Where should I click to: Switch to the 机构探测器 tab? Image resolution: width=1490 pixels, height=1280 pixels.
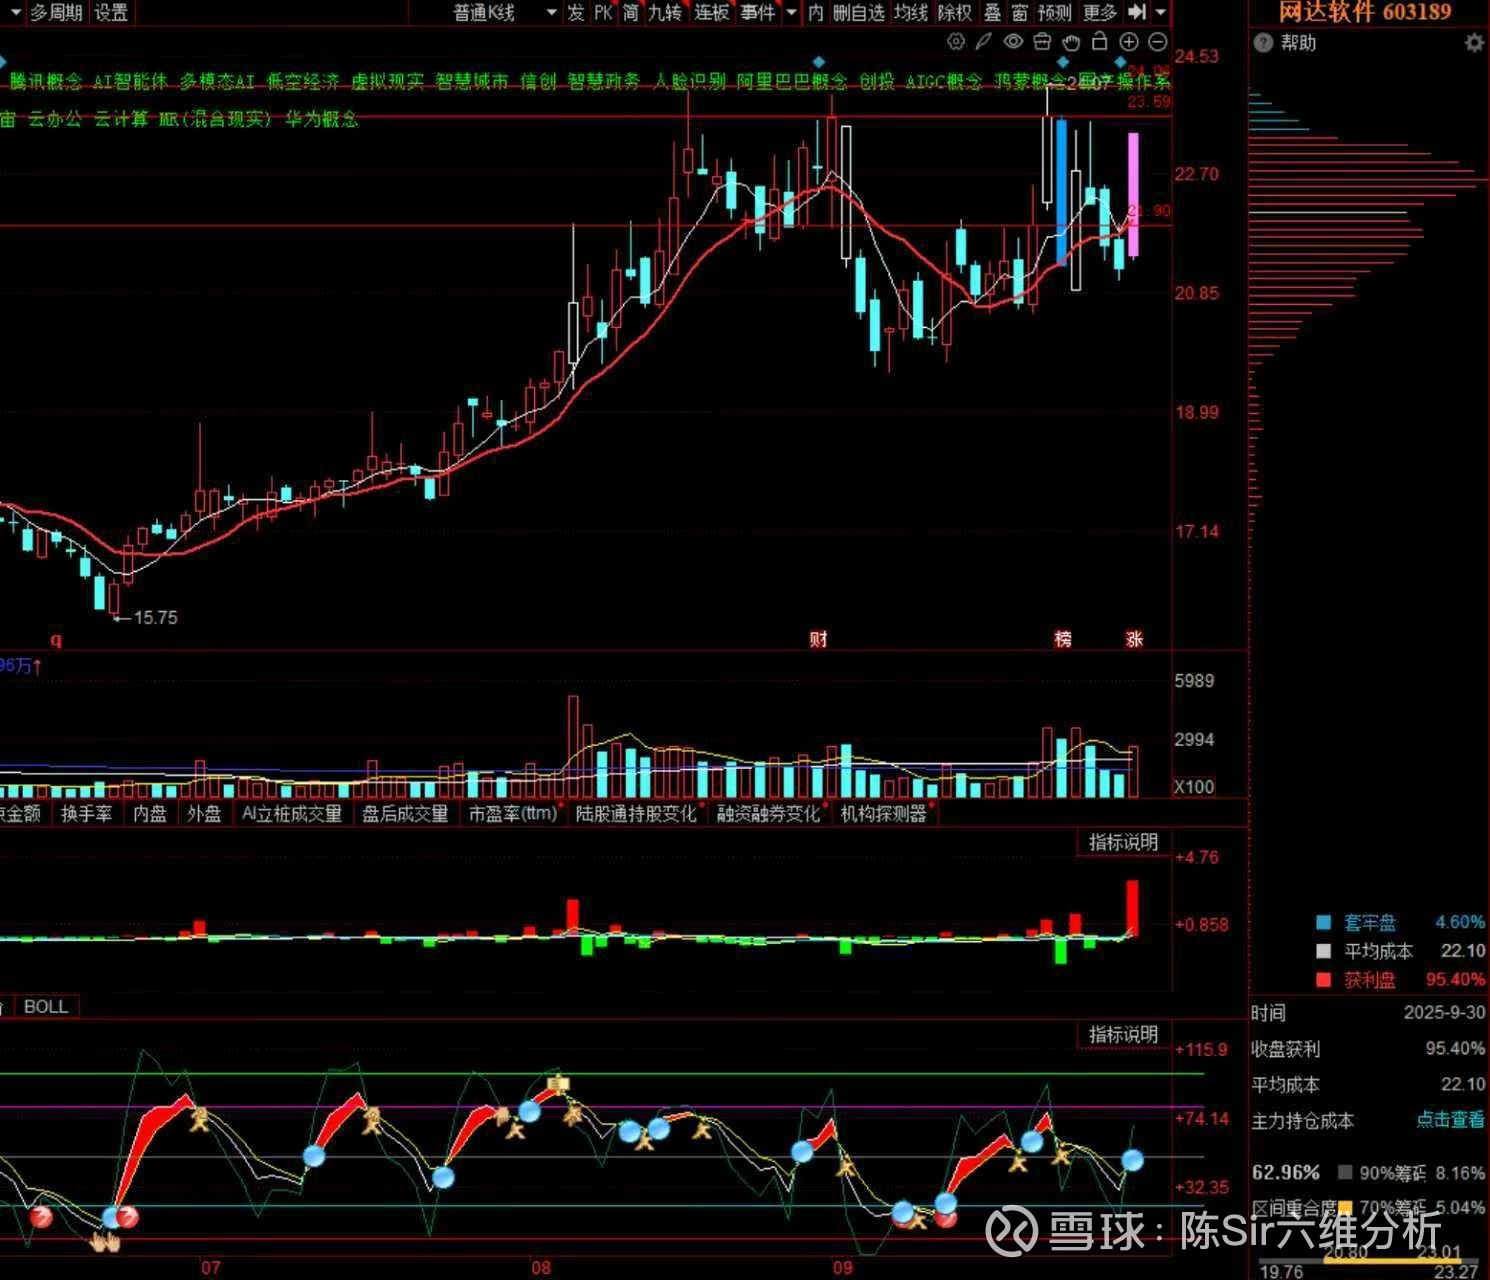883,814
